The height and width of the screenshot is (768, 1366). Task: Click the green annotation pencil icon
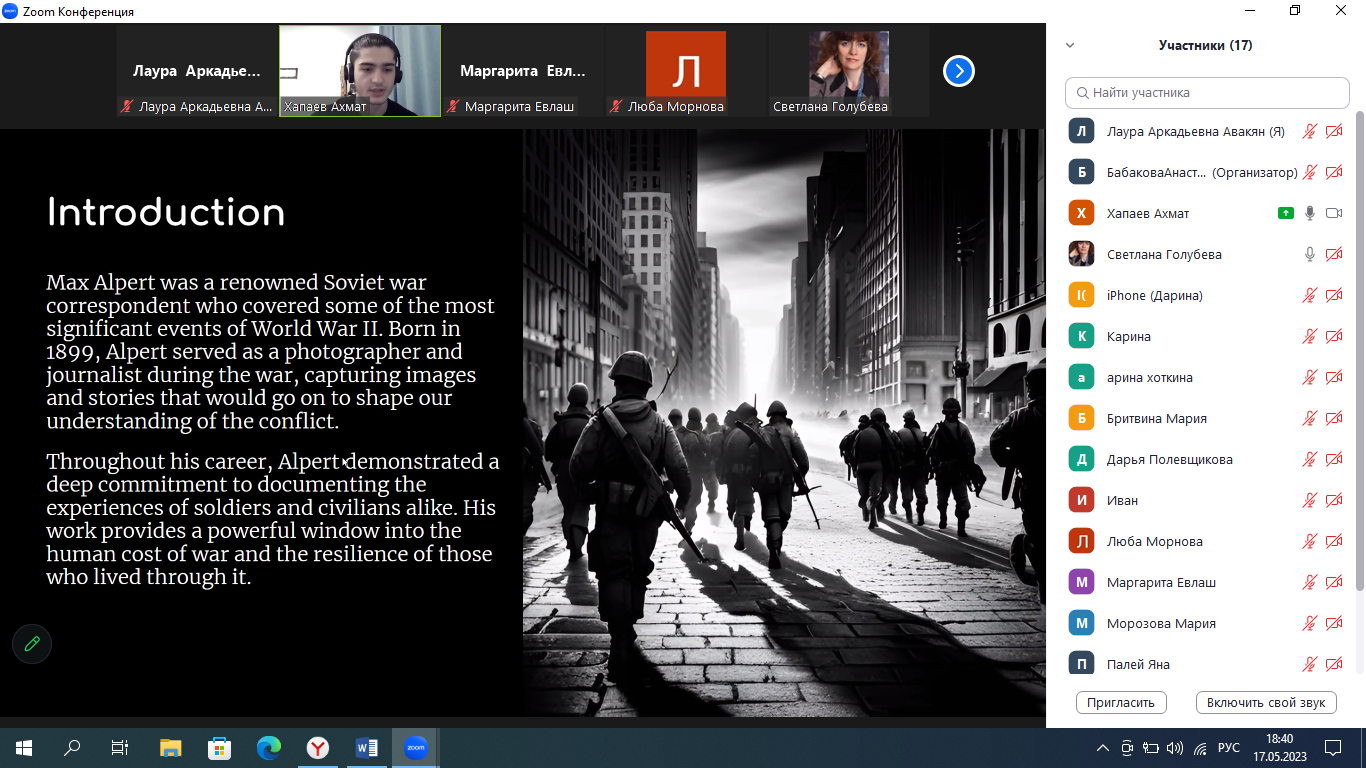(x=32, y=644)
